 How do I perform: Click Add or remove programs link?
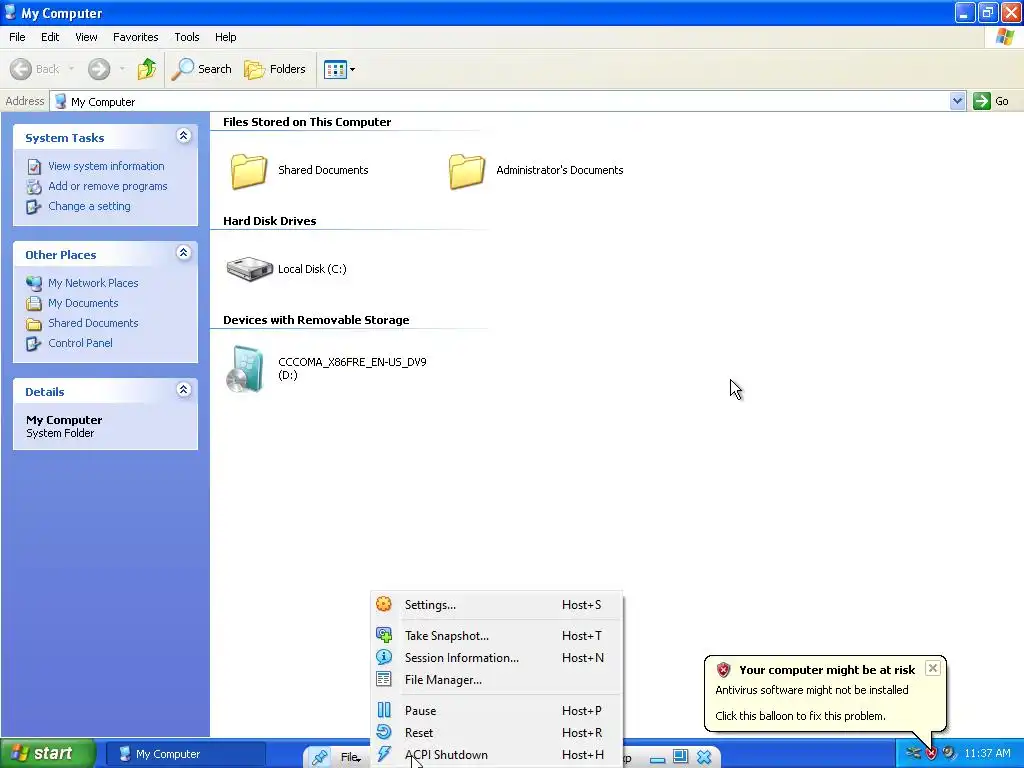pos(108,186)
